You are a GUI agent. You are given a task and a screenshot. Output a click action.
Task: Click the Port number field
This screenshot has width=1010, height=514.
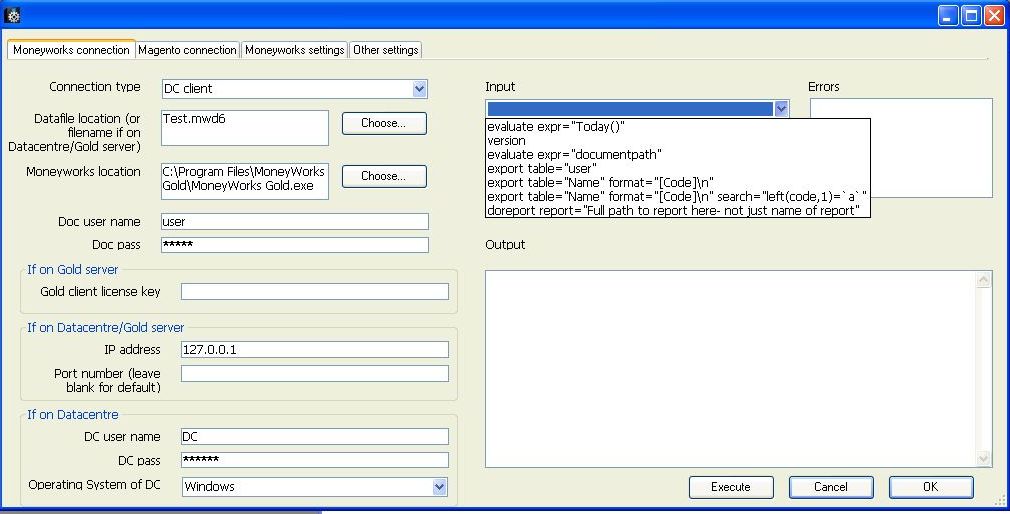[314, 374]
